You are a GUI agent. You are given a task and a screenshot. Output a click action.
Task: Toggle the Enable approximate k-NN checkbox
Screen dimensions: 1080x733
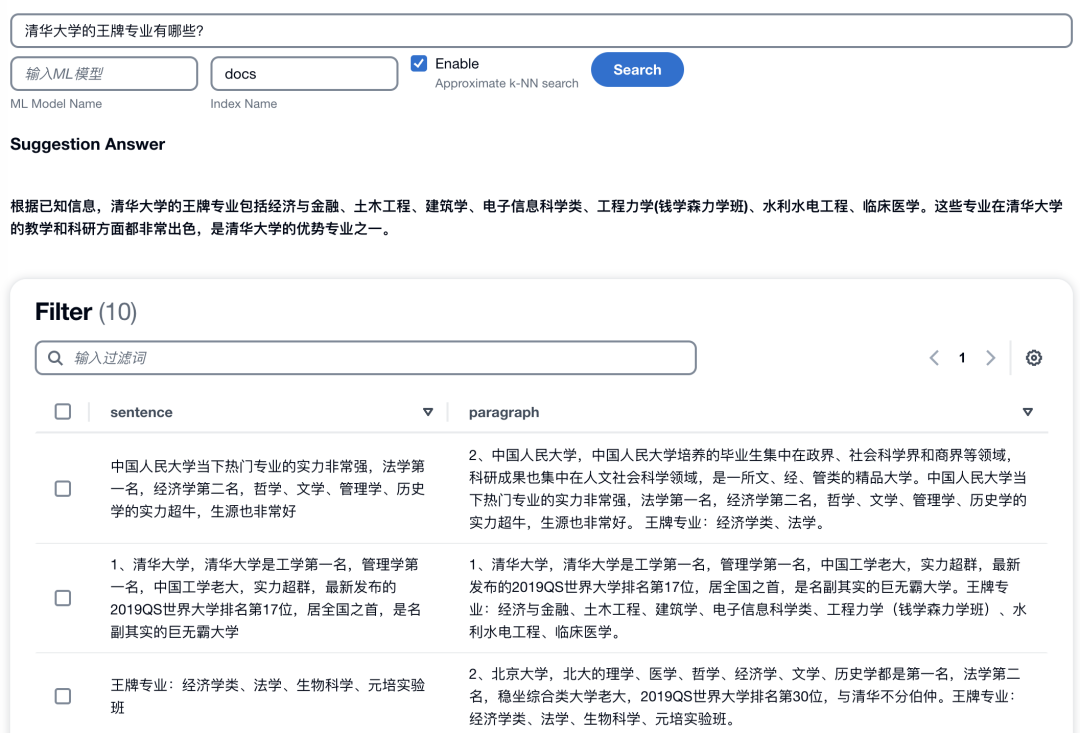(x=419, y=63)
